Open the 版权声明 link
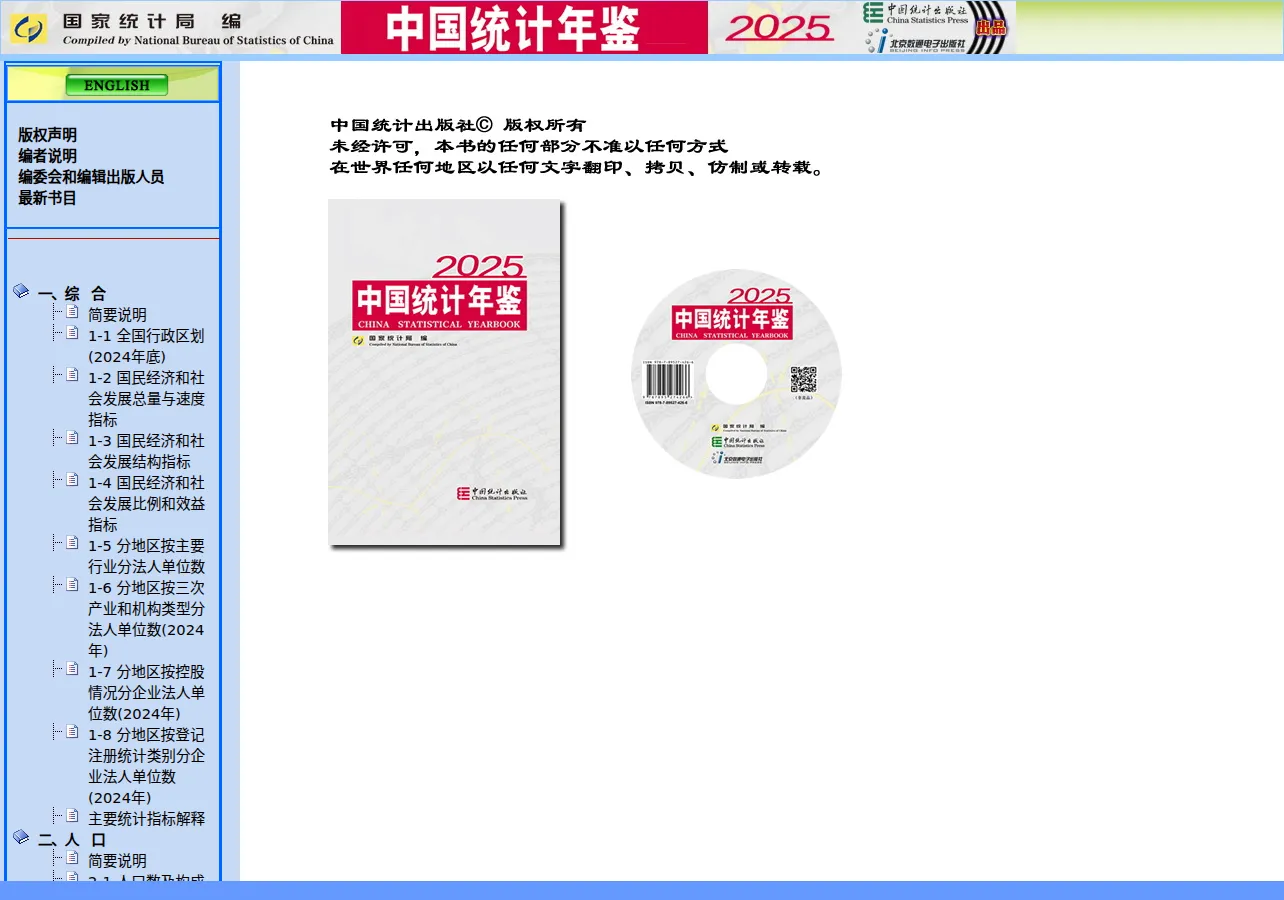 47,135
